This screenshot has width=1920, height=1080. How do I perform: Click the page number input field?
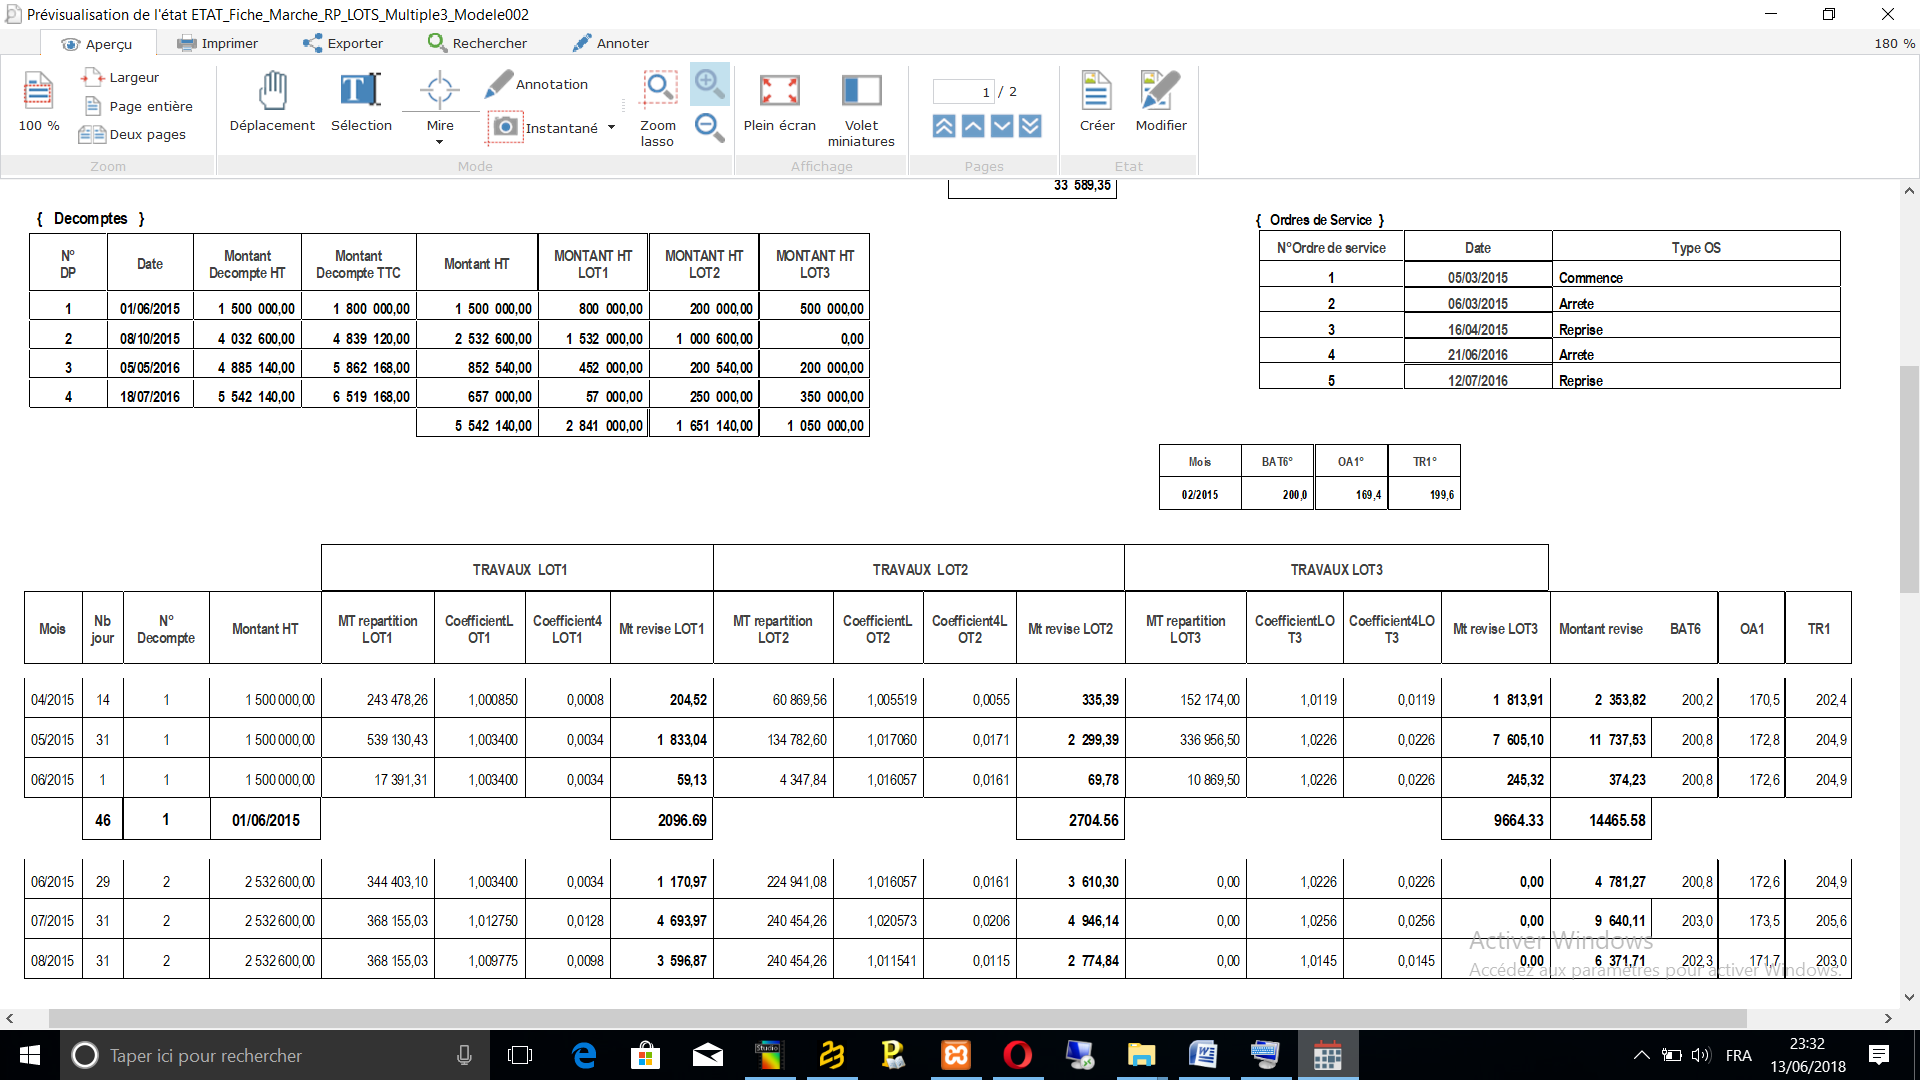click(x=962, y=92)
